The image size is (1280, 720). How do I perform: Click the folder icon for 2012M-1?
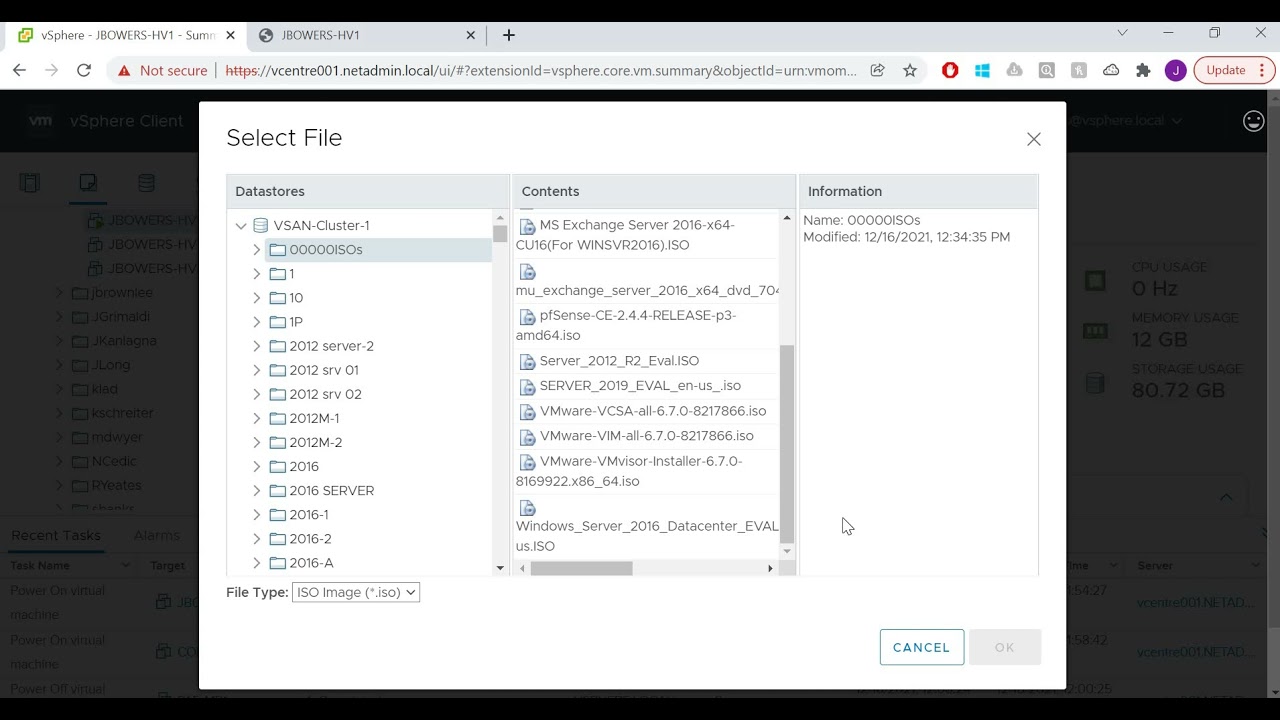click(x=278, y=418)
